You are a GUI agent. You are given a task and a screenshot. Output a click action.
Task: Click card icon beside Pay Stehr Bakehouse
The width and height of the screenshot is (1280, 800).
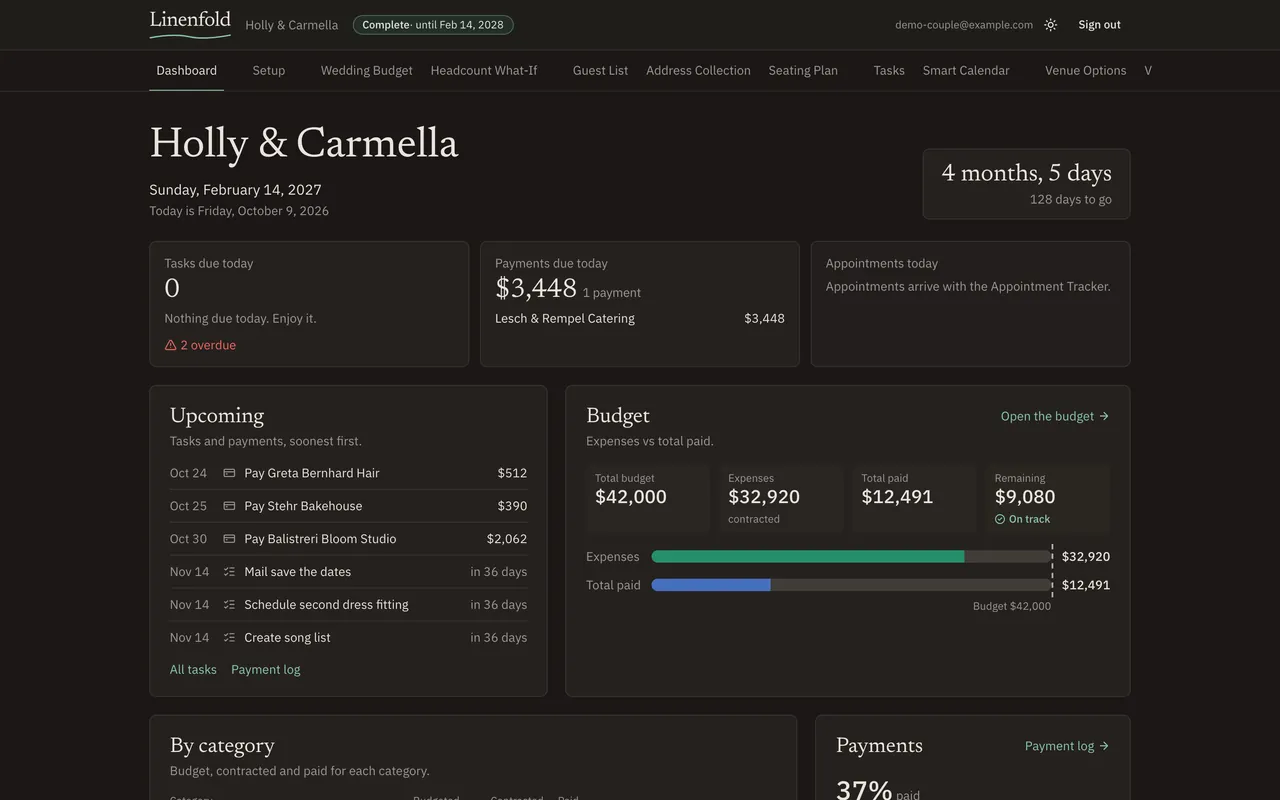point(229,506)
